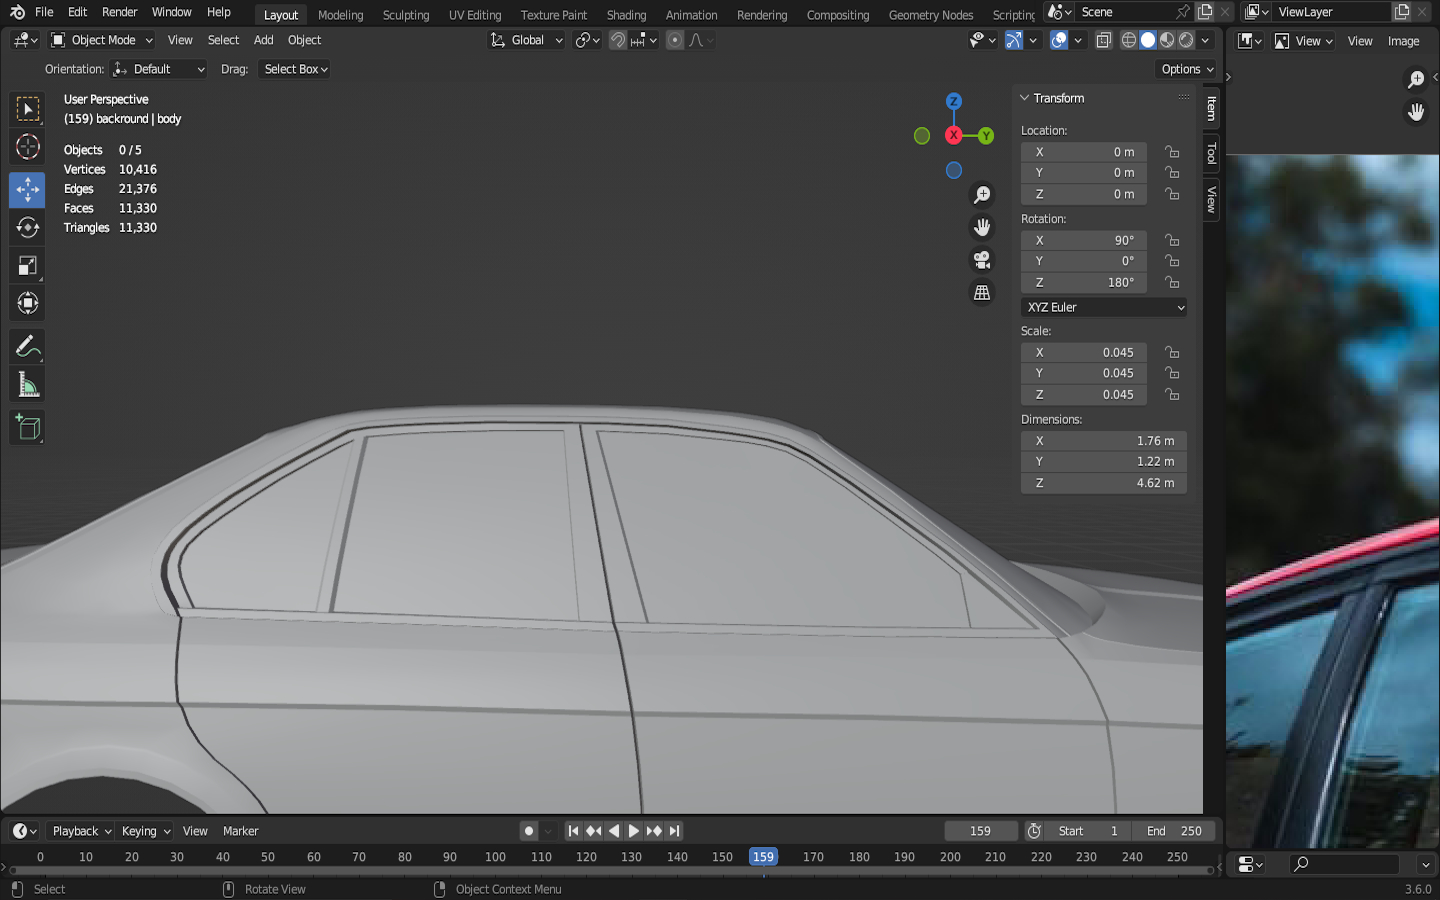1440x900 pixels.
Task: Toggle lock on Location X
Action: 1172,152
